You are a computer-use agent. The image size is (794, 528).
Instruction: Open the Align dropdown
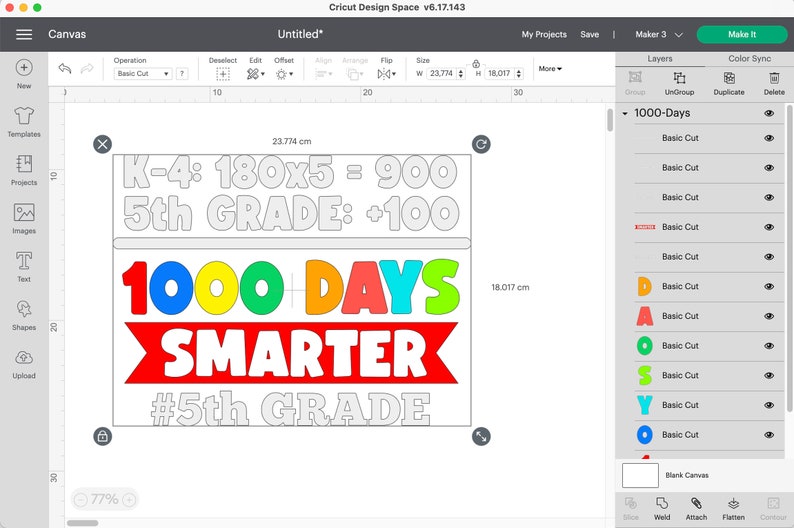(x=324, y=74)
